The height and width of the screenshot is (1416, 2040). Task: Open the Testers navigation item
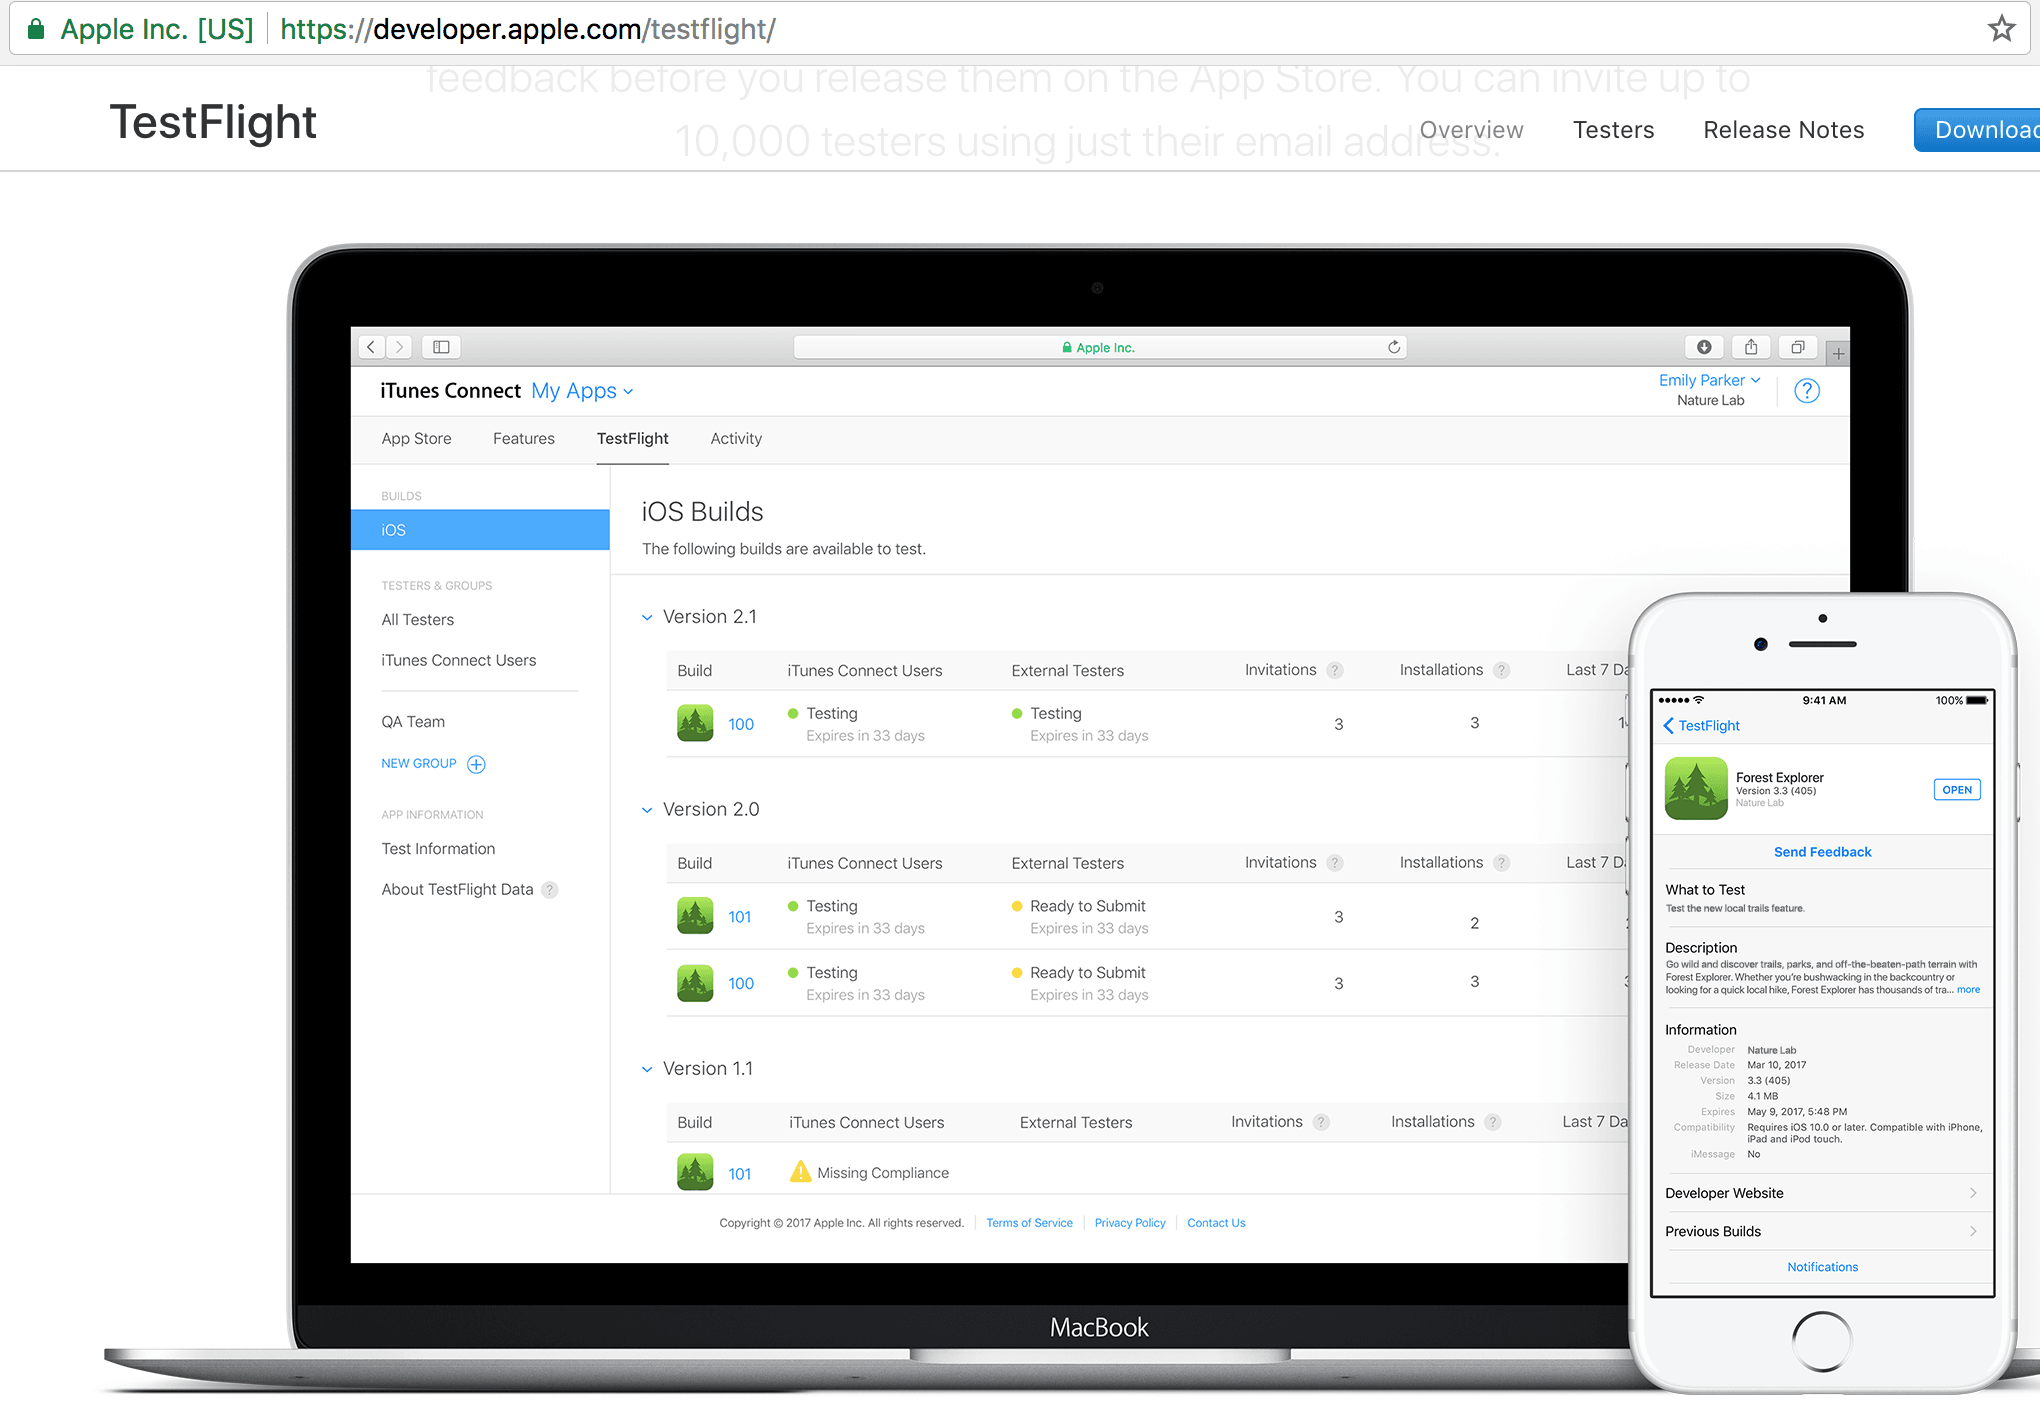(x=1613, y=130)
